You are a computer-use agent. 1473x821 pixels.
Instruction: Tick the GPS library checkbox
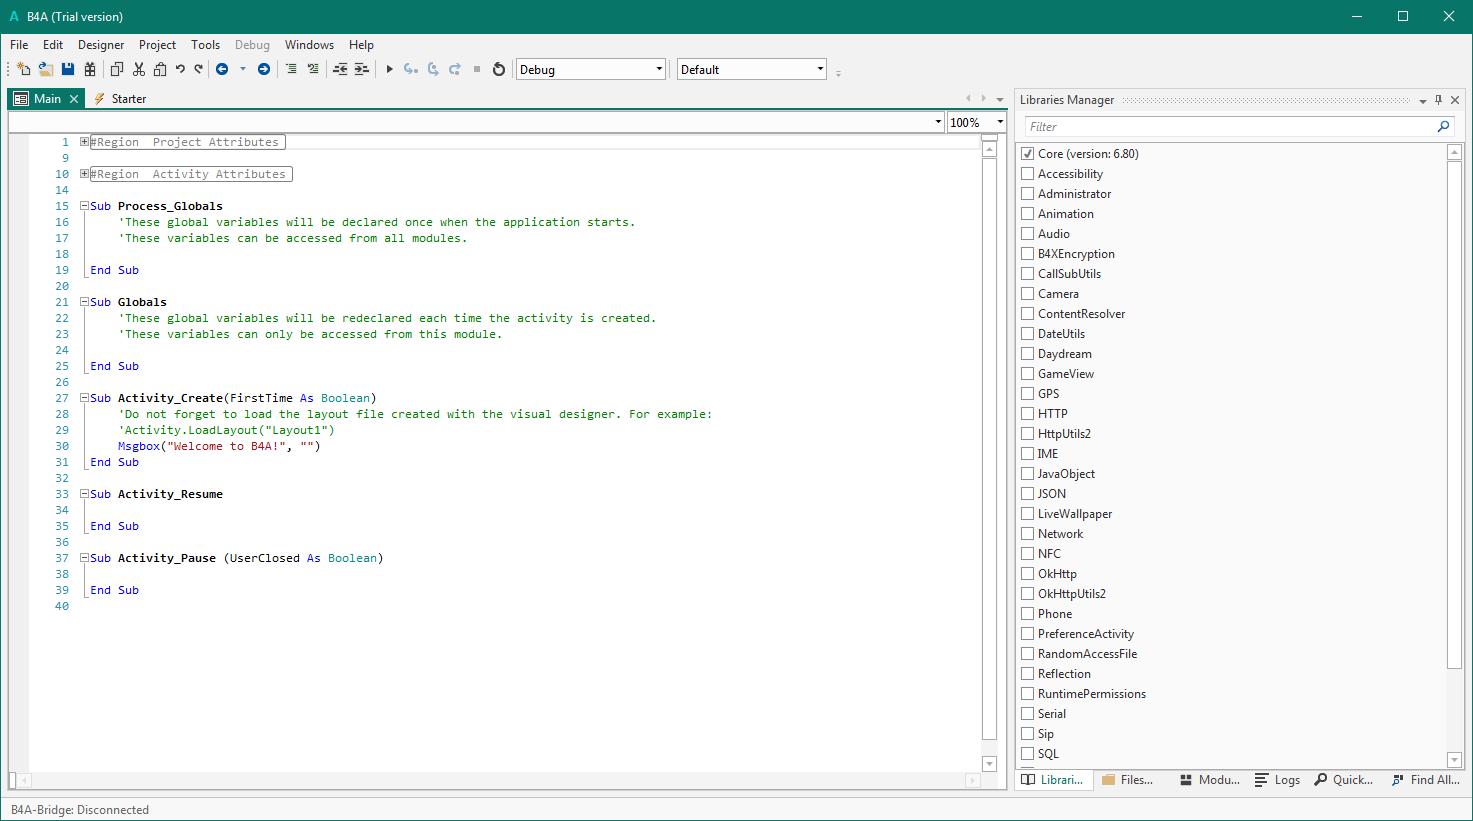click(x=1027, y=394)
